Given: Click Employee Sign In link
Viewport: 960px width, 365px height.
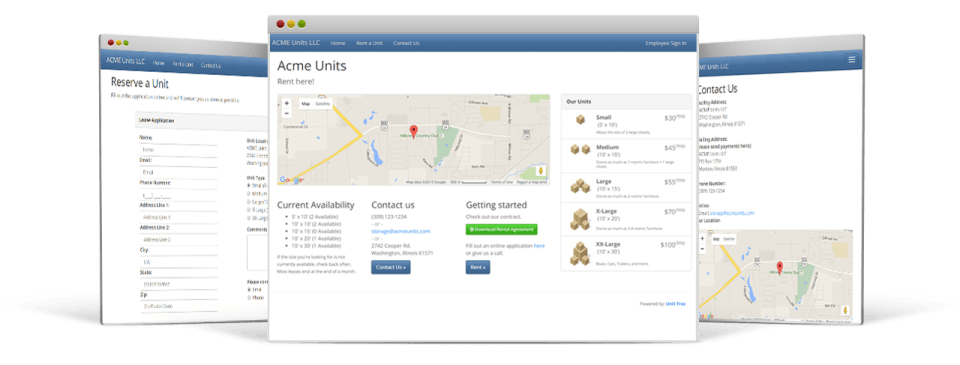Looking at the screenshot, I should (x=666, y=43).
